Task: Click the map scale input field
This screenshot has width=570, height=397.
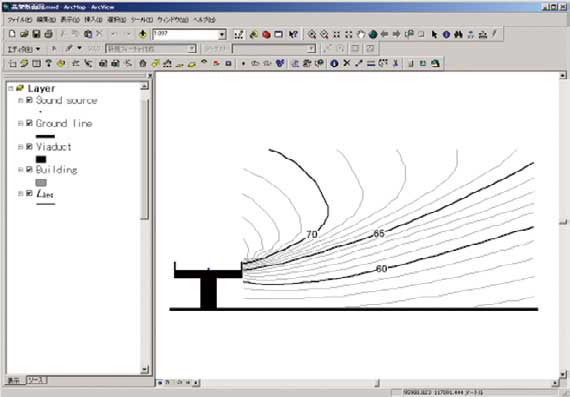Action: (185, 35)
